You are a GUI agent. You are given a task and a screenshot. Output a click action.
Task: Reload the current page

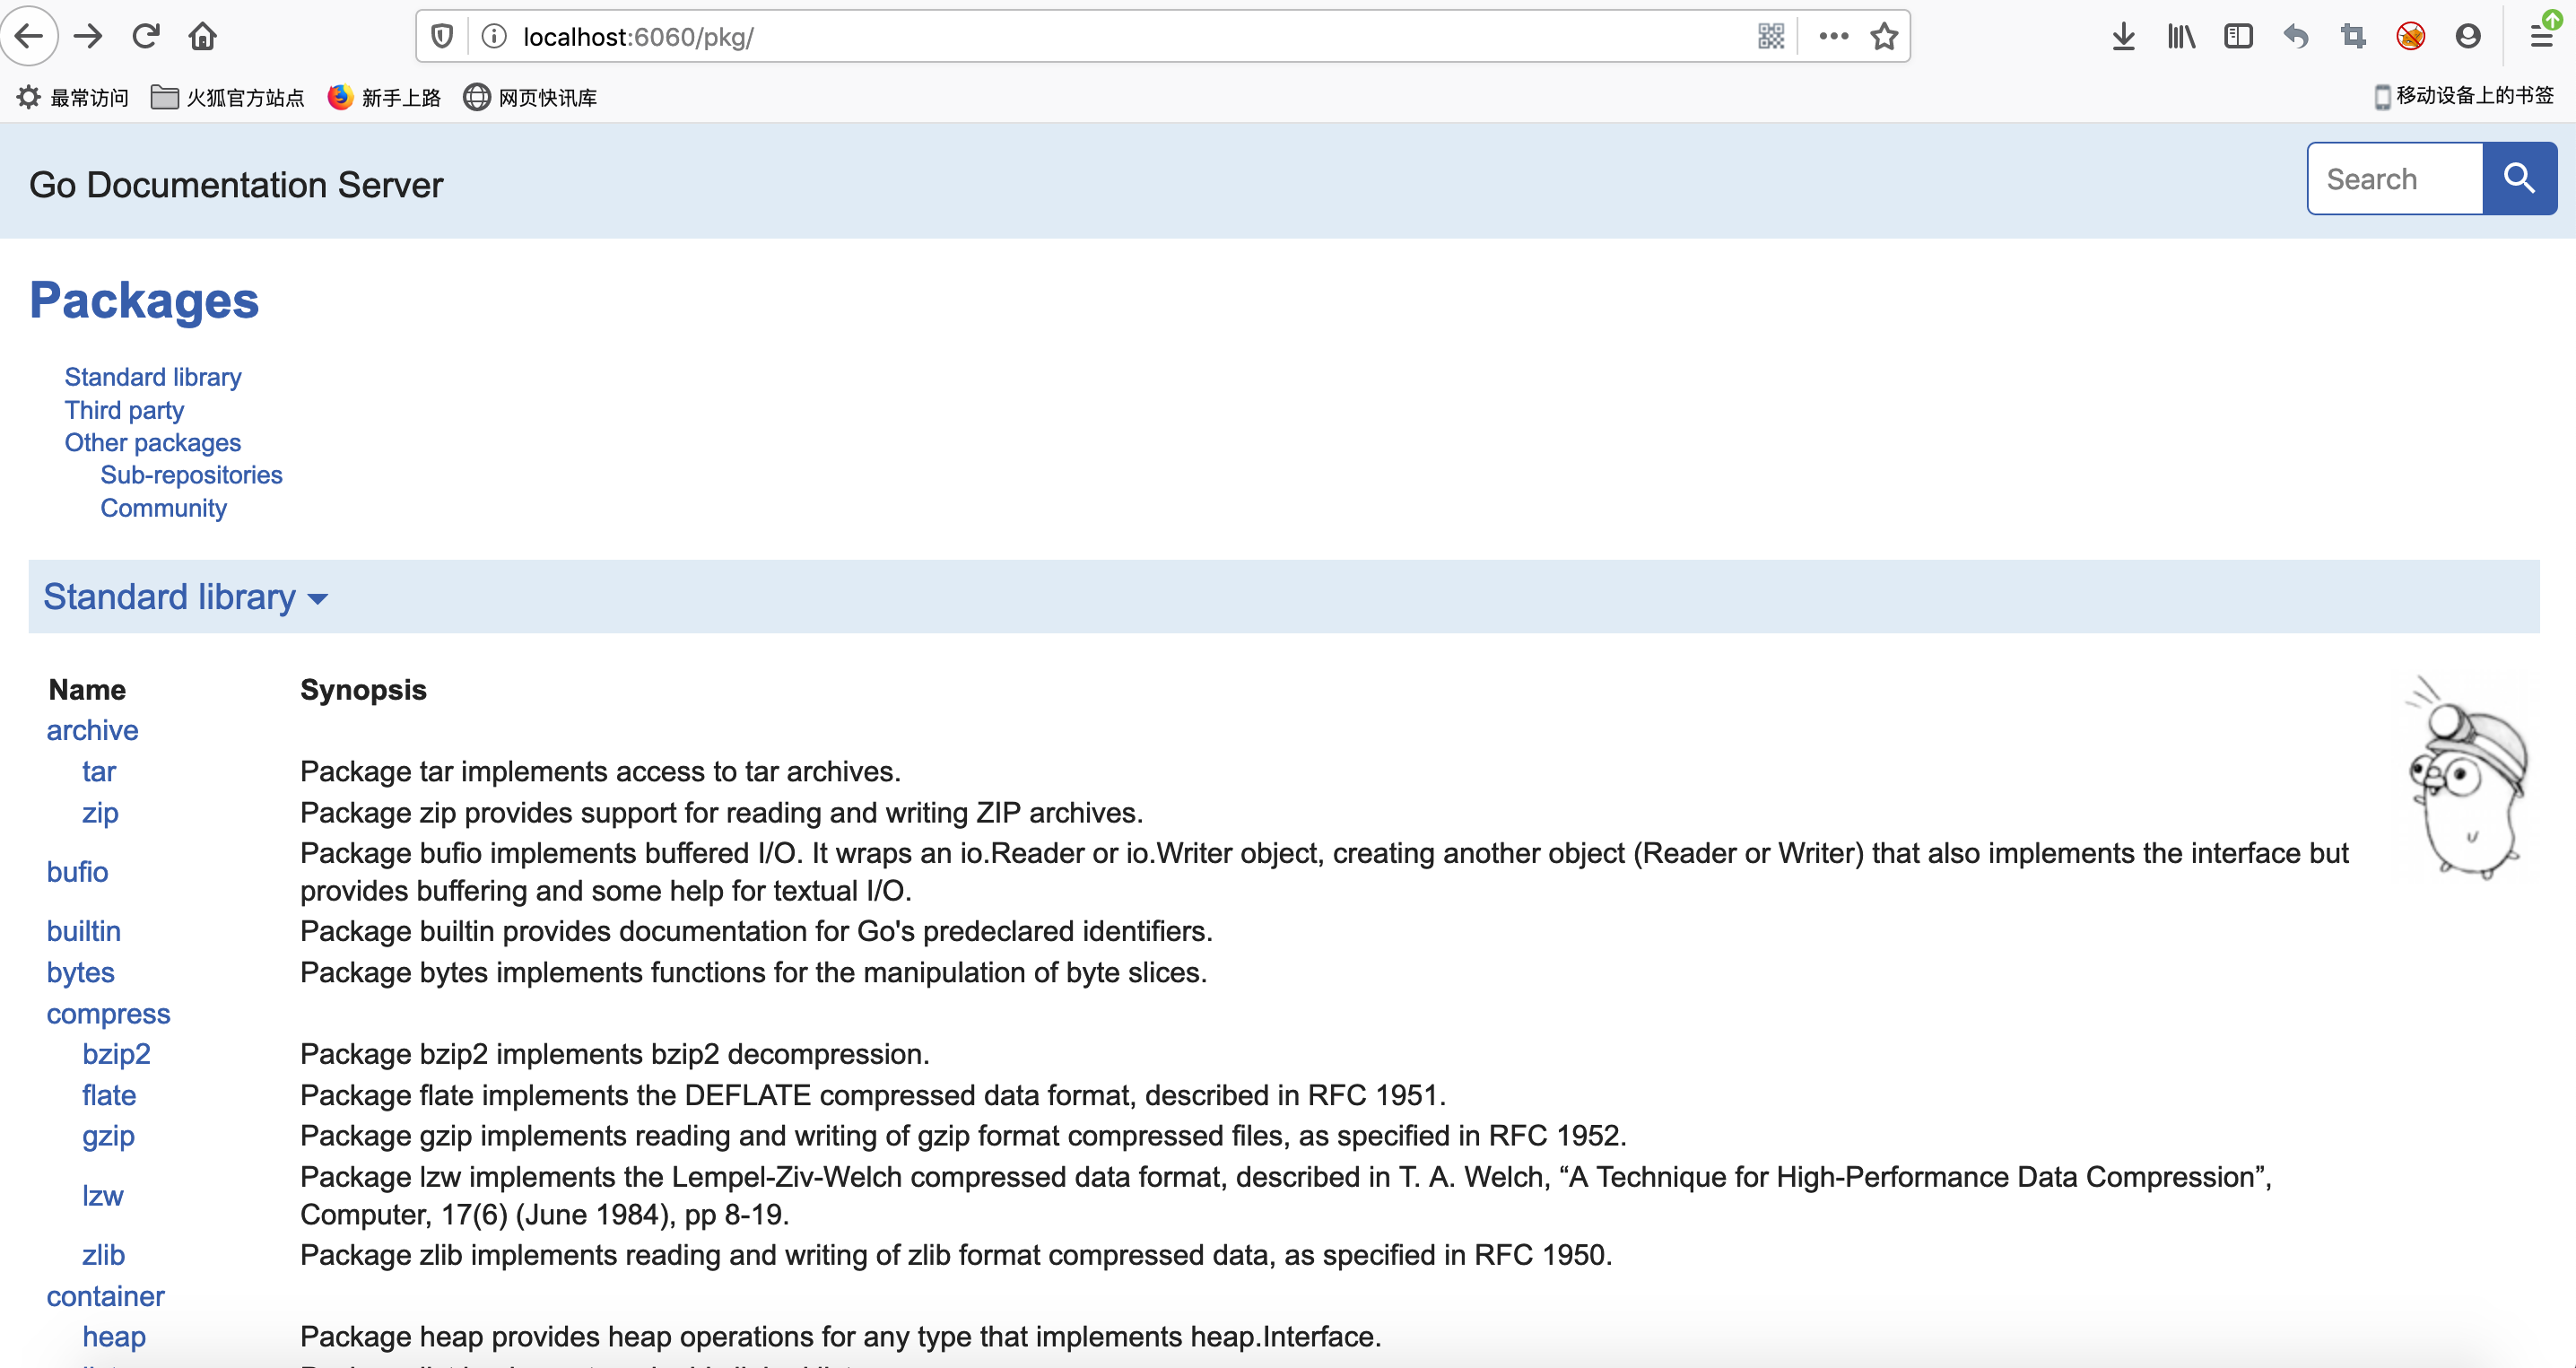coord(146,37)
